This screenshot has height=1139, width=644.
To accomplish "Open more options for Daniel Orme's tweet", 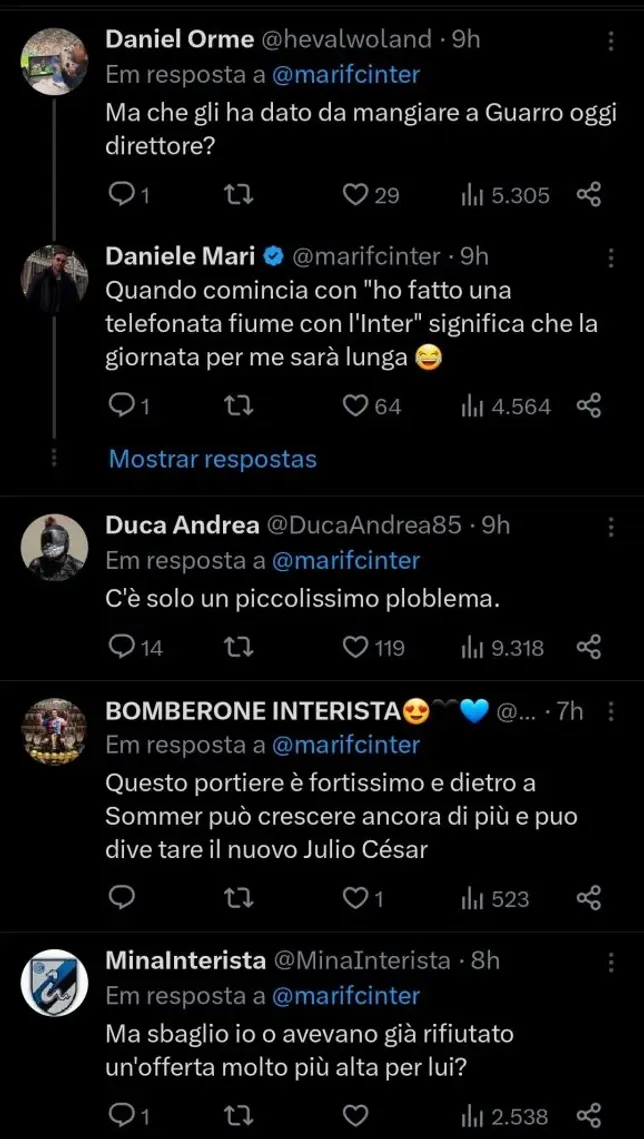I will (612, 41).
